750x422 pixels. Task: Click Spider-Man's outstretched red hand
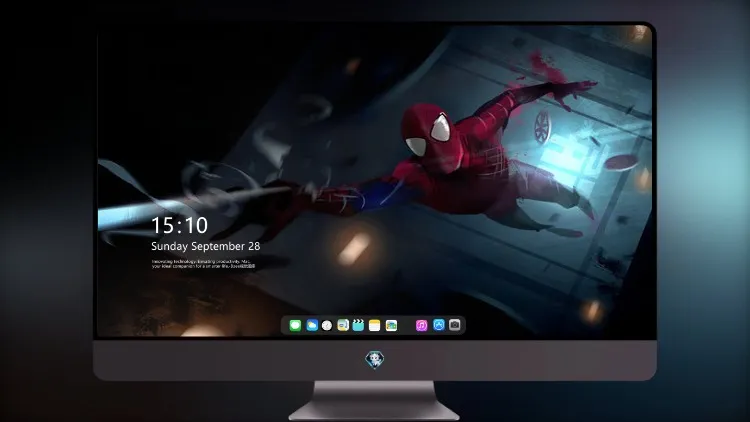tap(572, 91)
